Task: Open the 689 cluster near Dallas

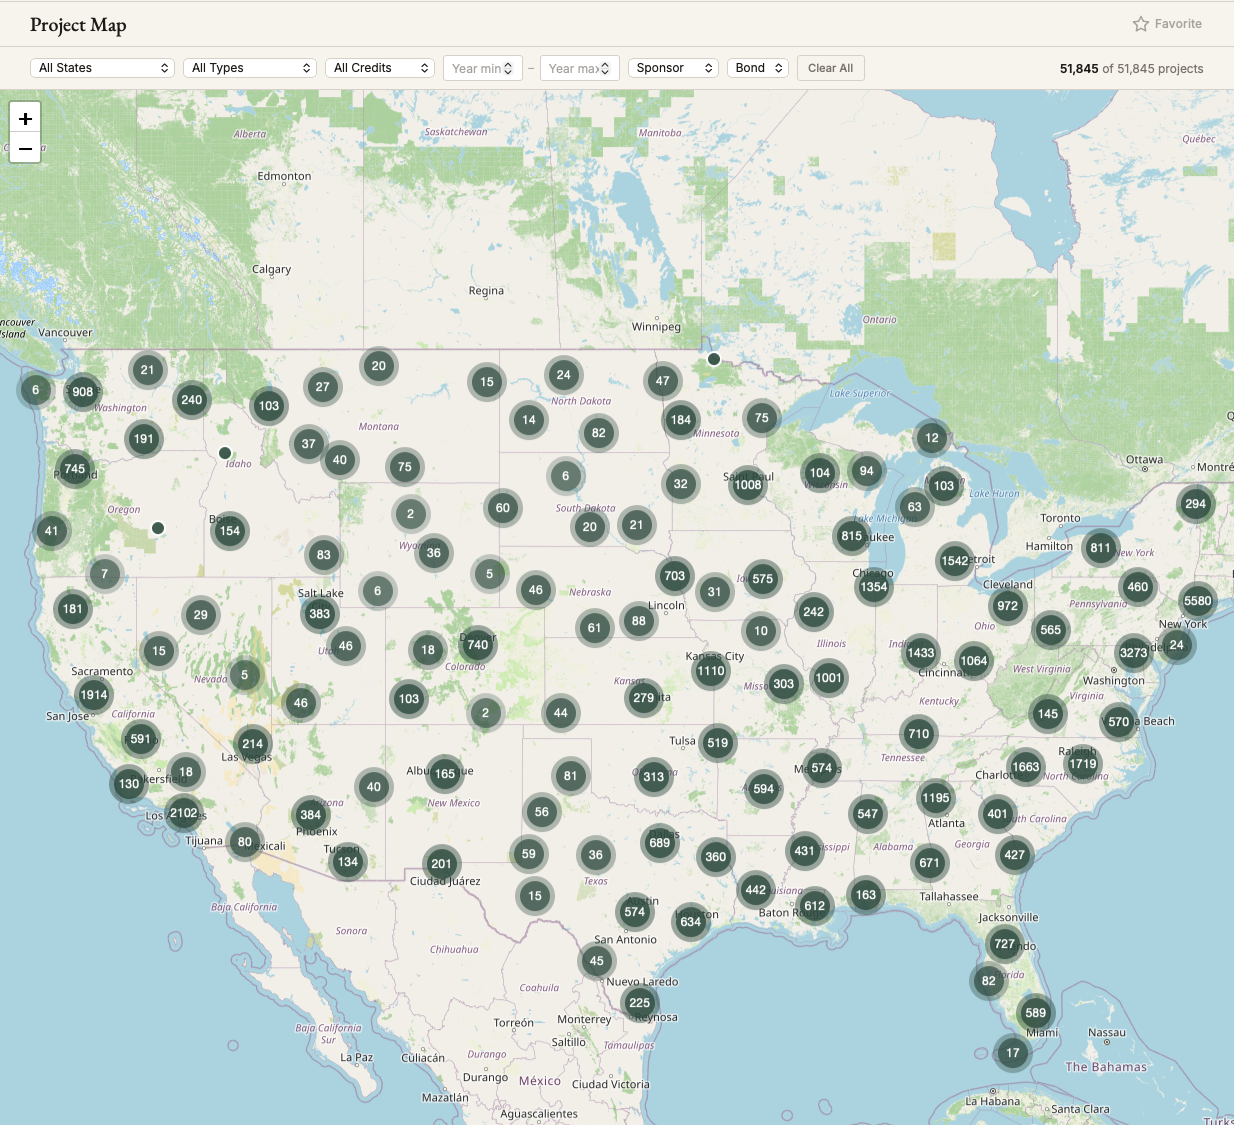Action: pyautogui.click(x=660, y=843)
